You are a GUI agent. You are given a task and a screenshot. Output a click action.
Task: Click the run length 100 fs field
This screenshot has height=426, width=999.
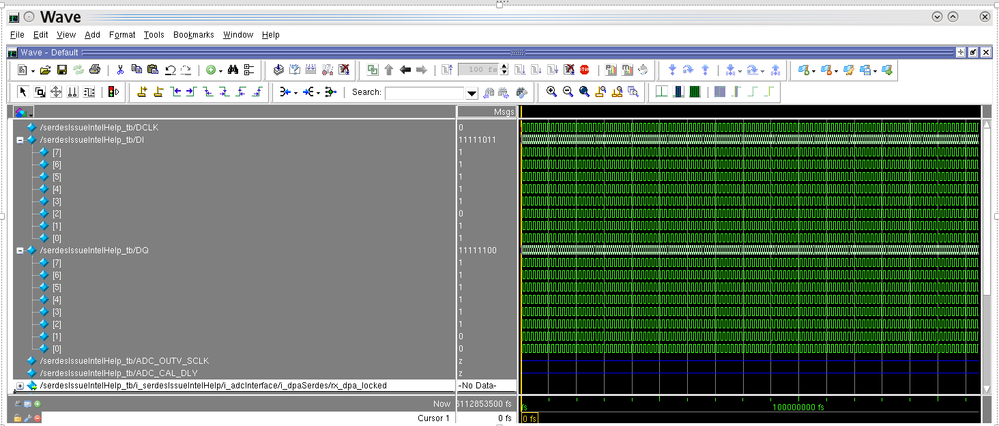coord(478,70)
